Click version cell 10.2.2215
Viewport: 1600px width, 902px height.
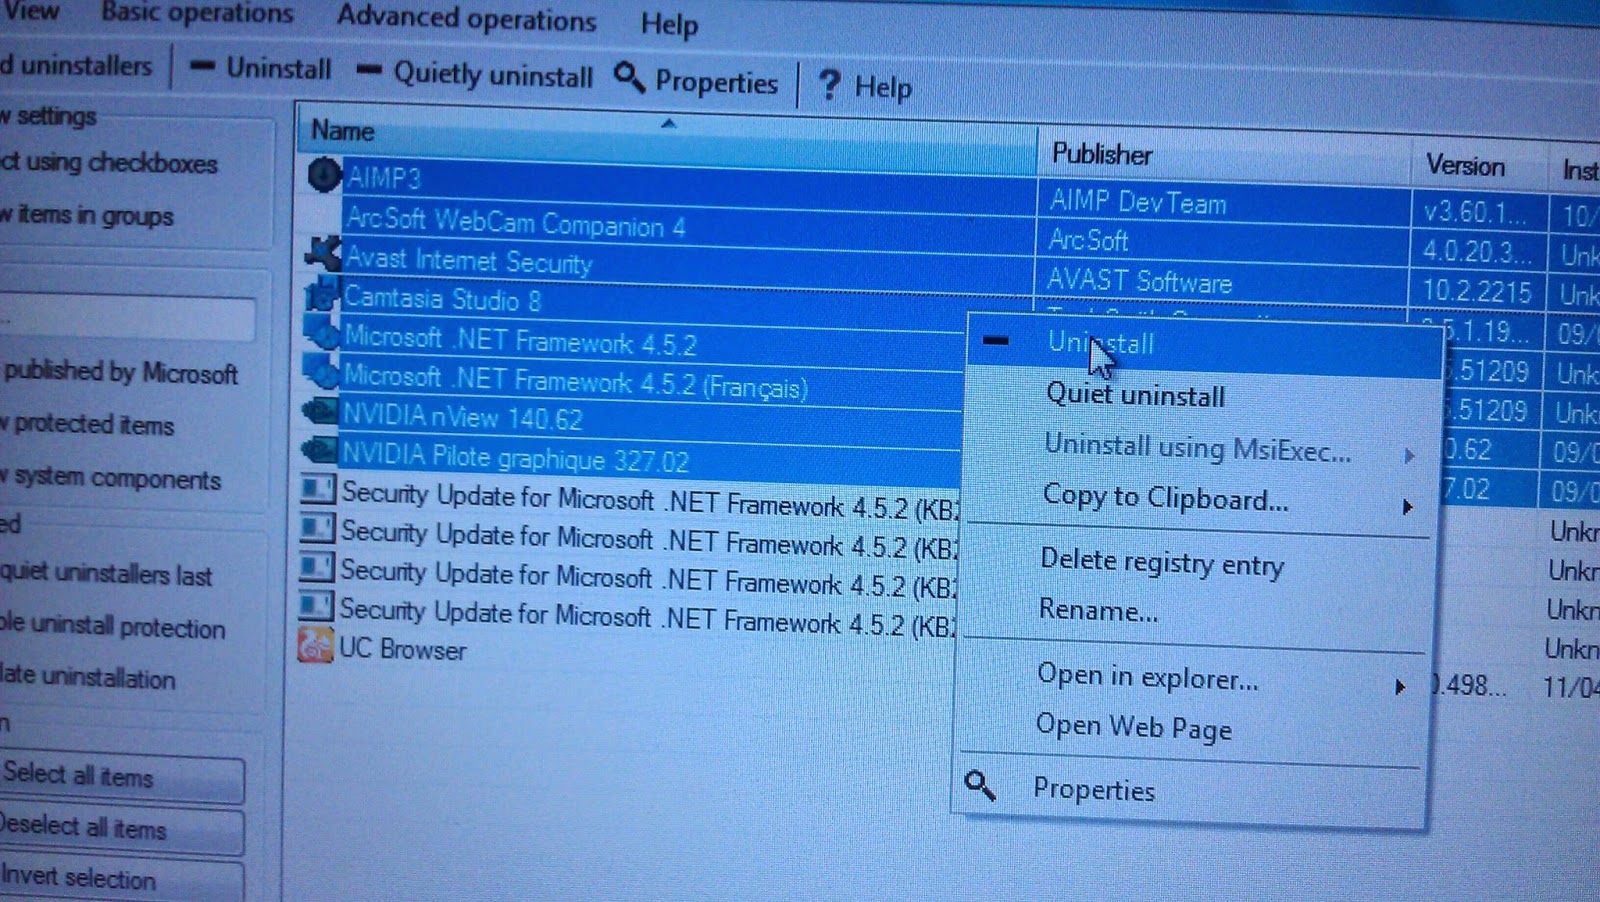pyautogui.click(x=1476, y=291)
